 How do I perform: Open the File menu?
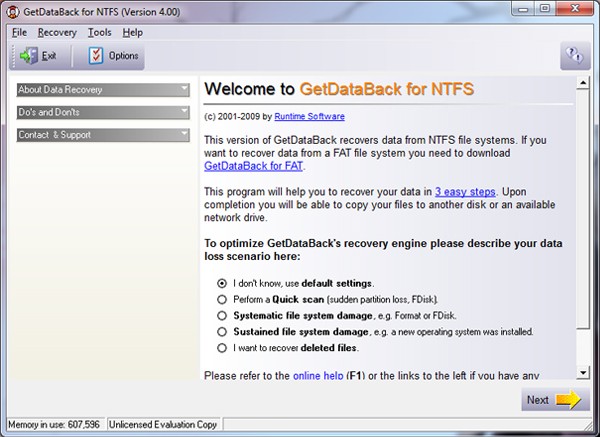click(19, 33)
